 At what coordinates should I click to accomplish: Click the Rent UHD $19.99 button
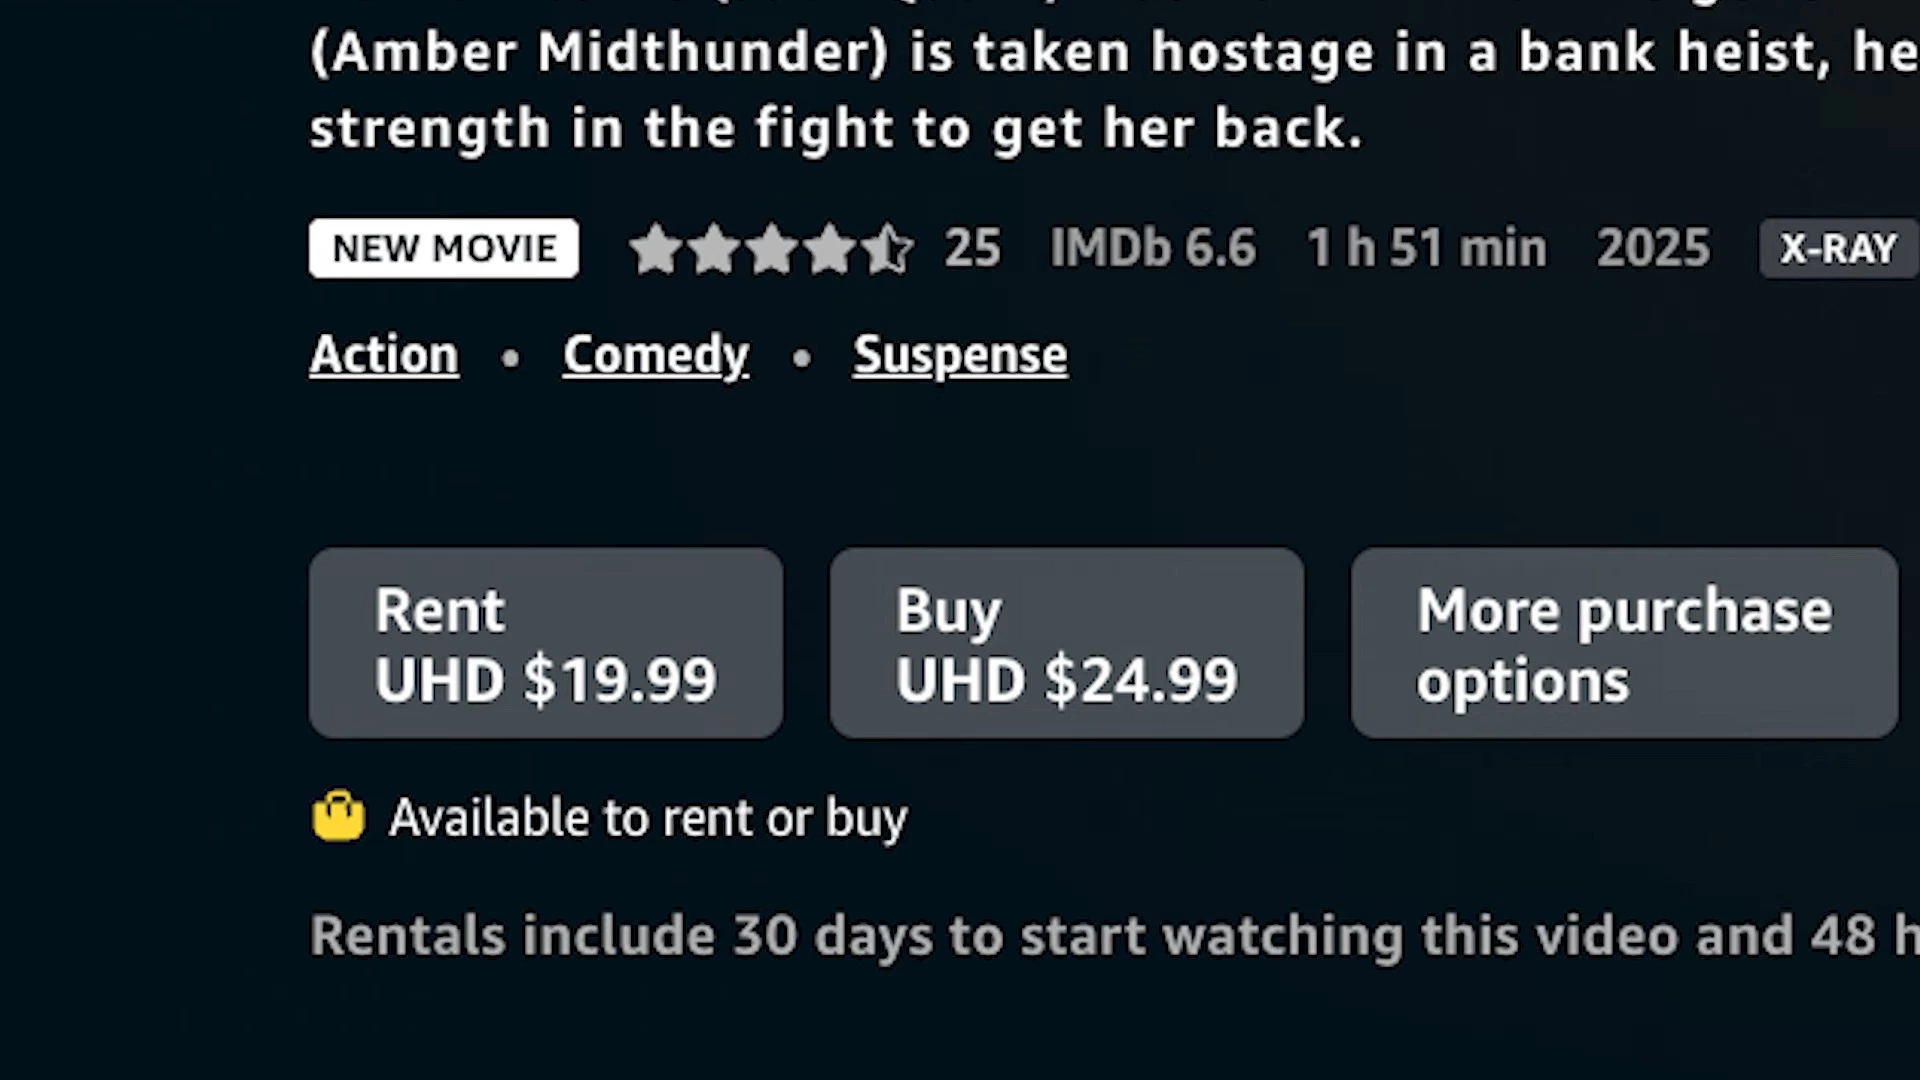546,643
